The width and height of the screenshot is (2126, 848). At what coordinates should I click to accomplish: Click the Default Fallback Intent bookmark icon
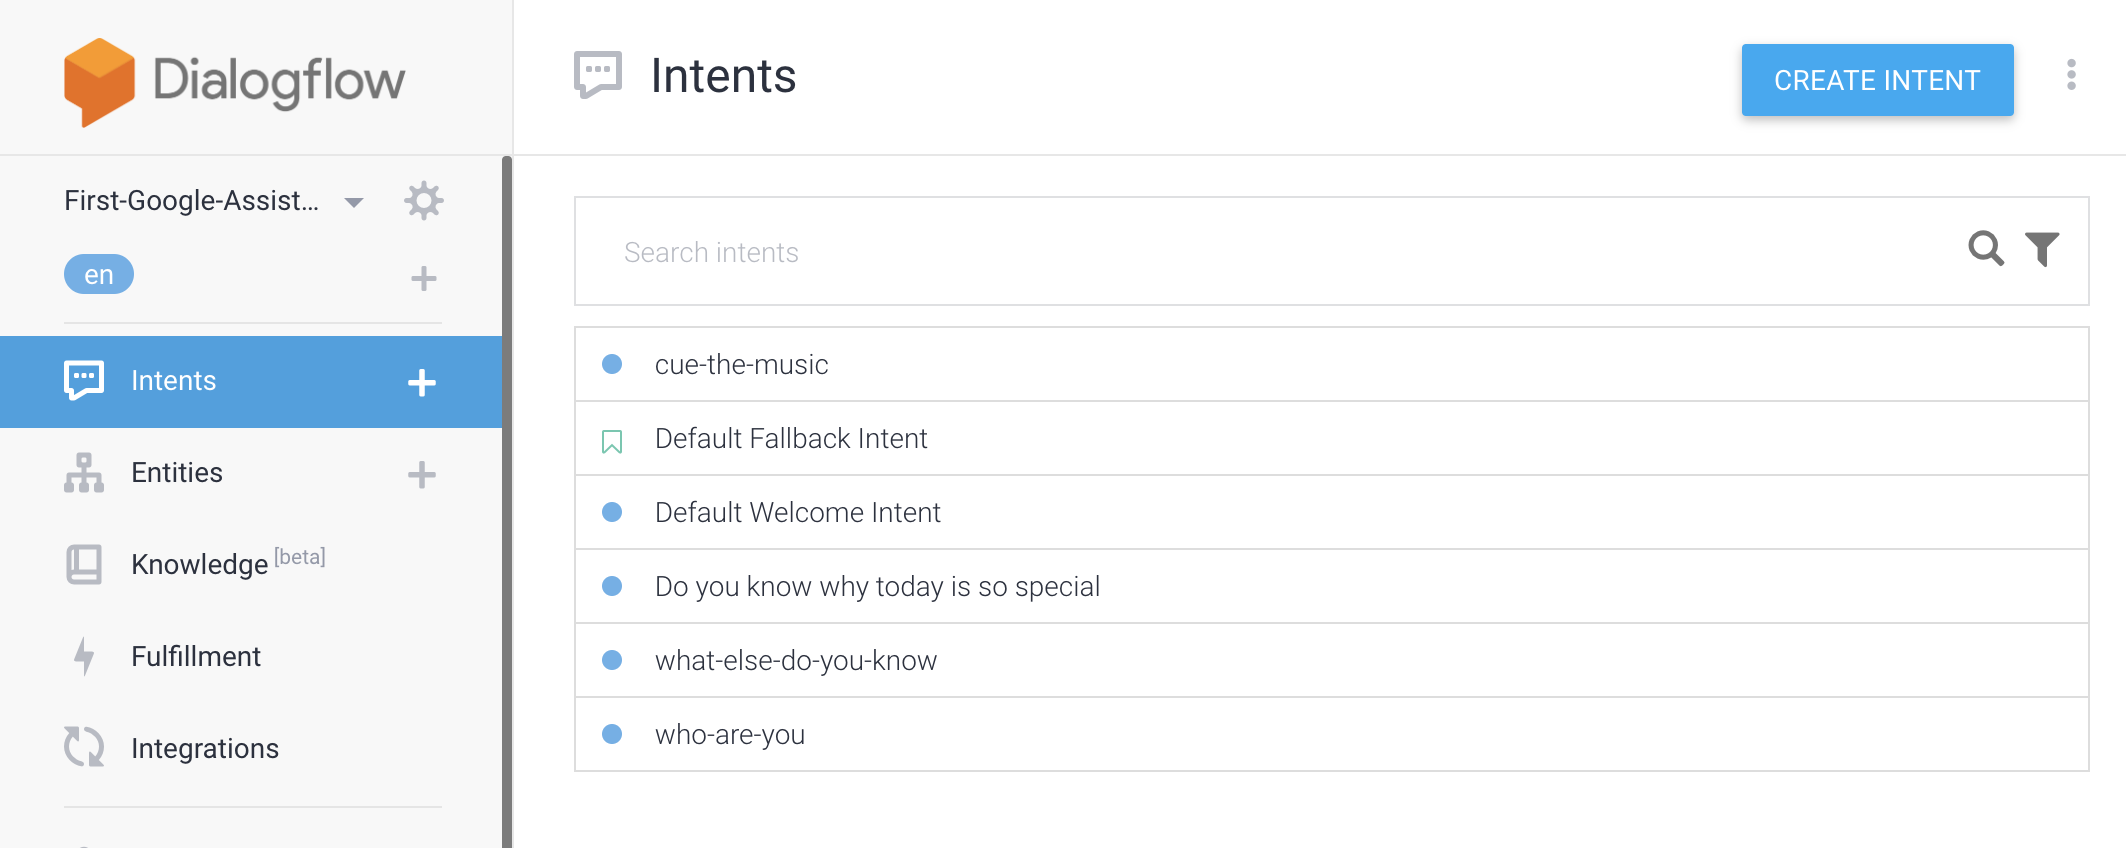point(612,441)
